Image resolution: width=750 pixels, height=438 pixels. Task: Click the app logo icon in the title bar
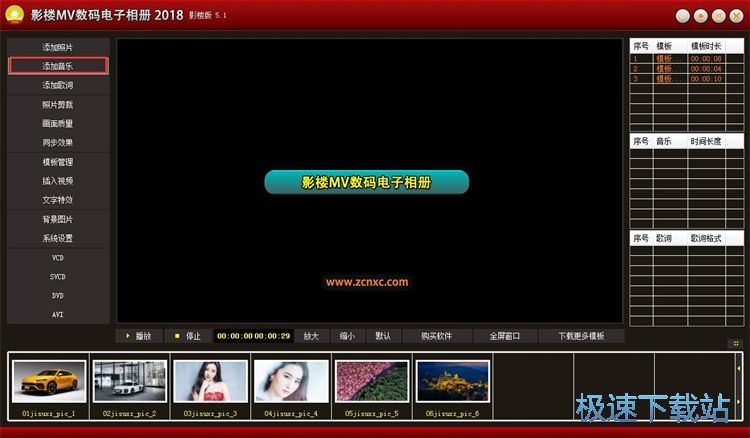coord(15,15)
